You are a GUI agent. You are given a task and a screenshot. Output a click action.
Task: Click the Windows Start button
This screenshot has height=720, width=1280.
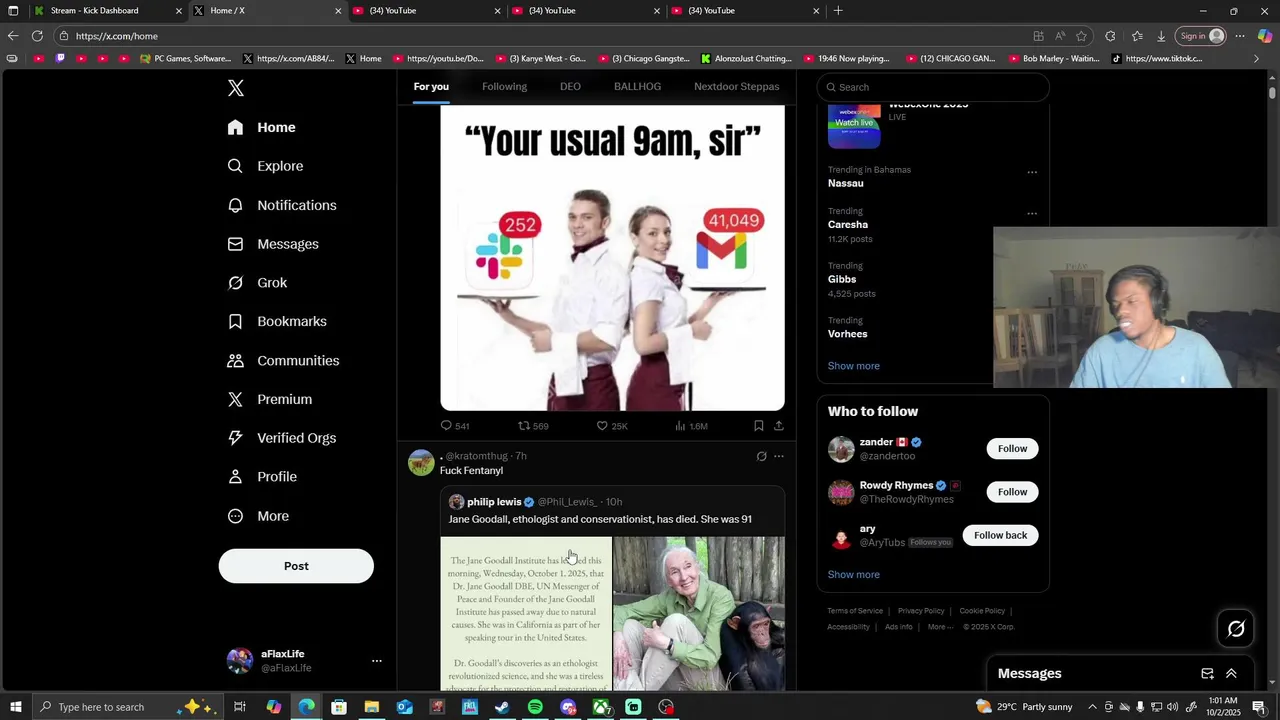tap(16, 707)
